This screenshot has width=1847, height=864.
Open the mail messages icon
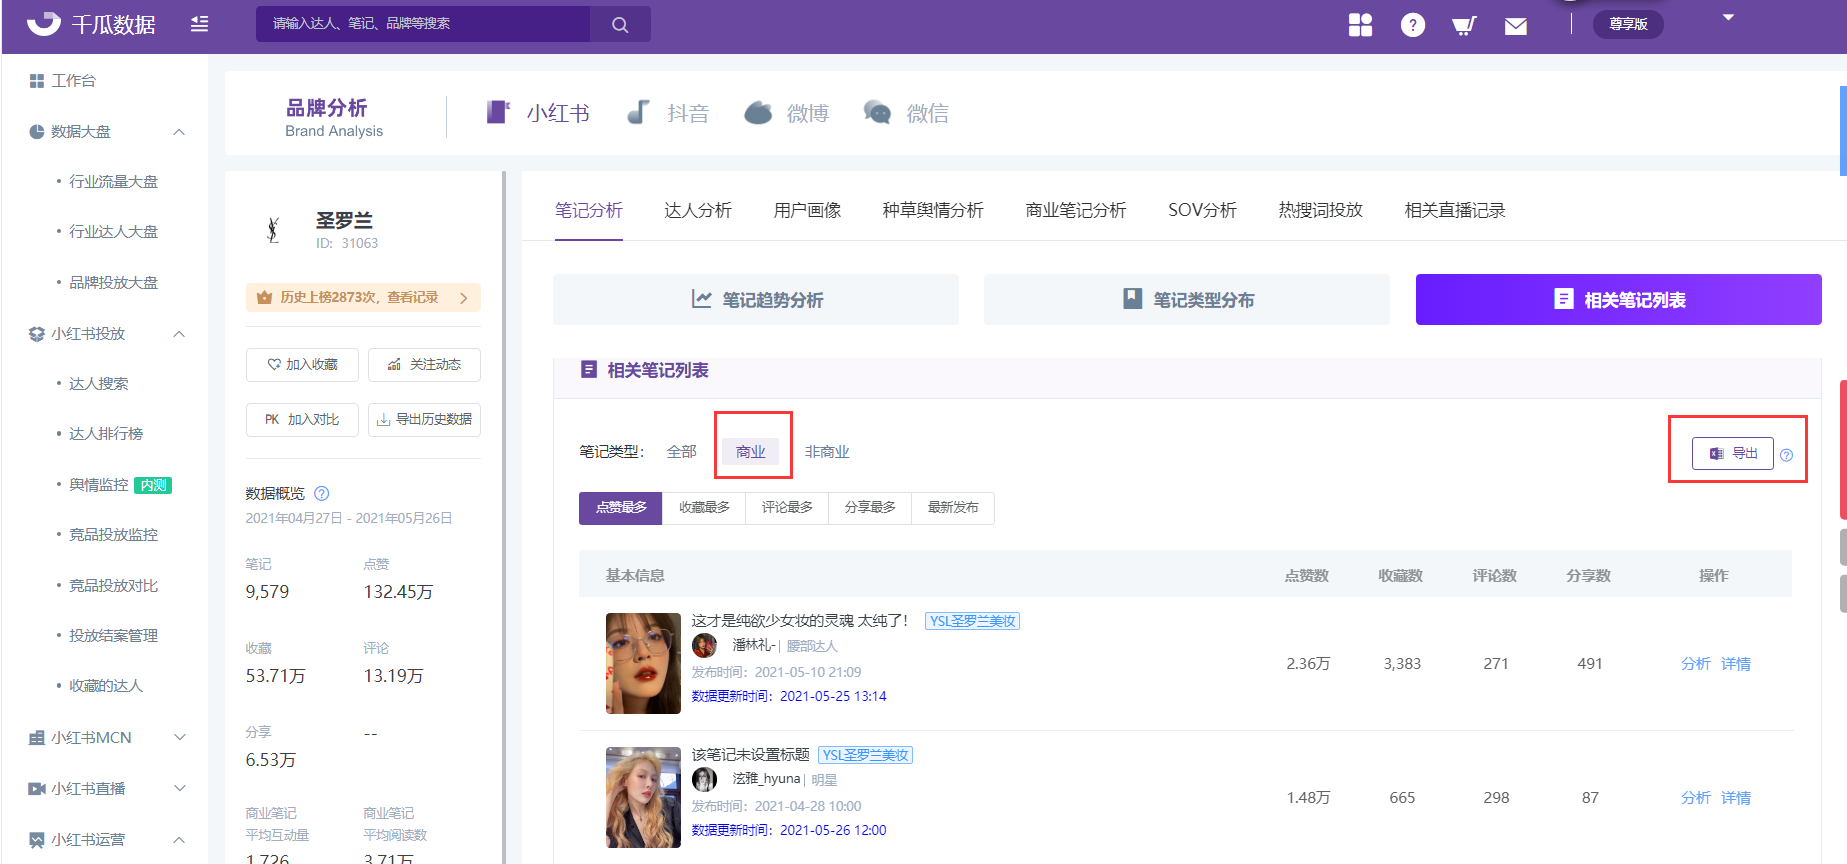pos(1516,26)
